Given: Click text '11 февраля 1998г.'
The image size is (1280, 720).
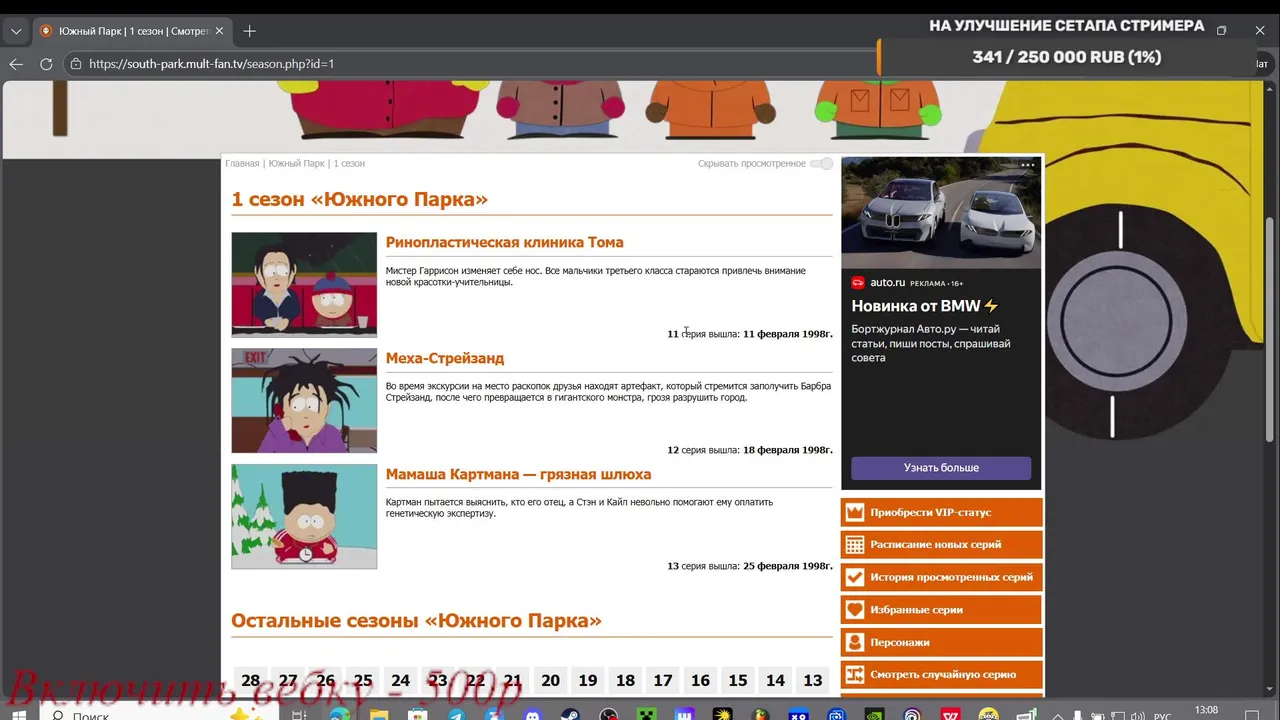Looking at the screenshot, I should coord(787,334).
